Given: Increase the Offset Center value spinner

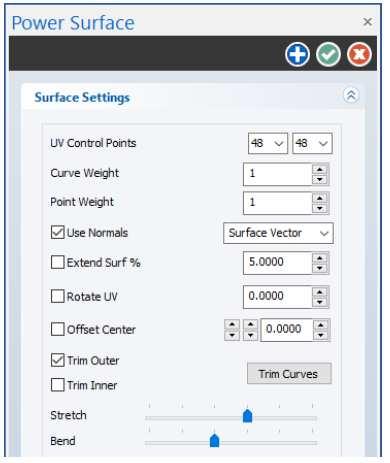Looking at the screenshot, I should pyautogui.click(x=321, y=325).
